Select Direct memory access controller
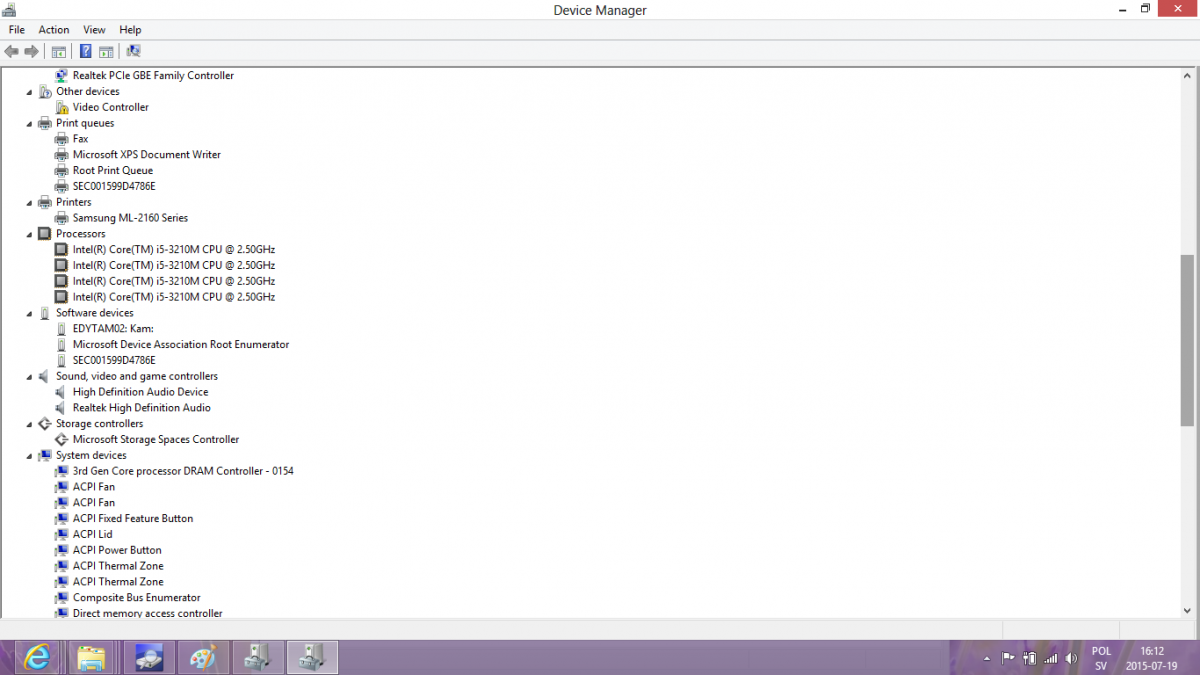 [x=148, y=613]
